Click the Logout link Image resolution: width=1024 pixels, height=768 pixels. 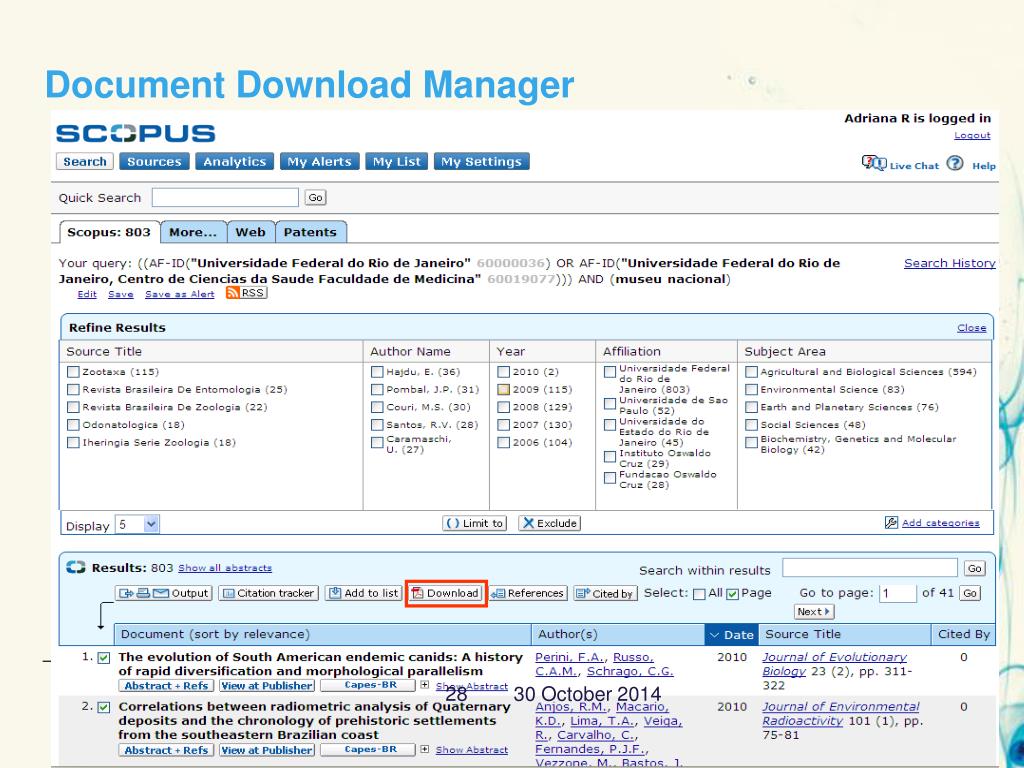[x=972, y=135]
